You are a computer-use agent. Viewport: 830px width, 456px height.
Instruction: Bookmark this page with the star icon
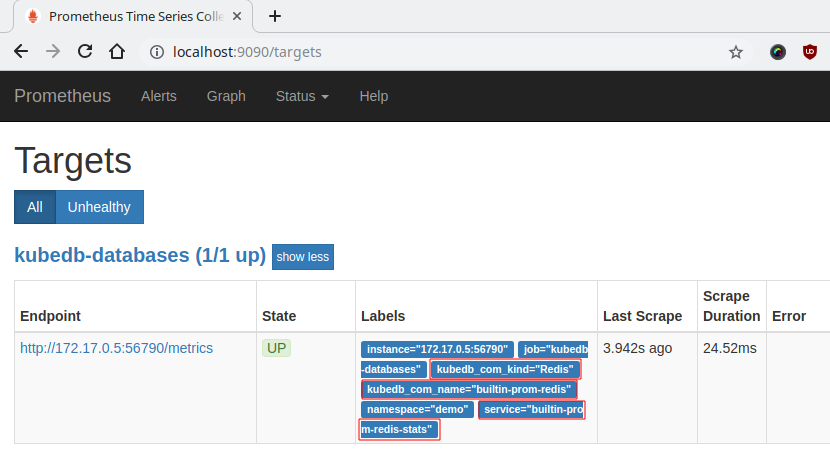[x=736, y=52]
